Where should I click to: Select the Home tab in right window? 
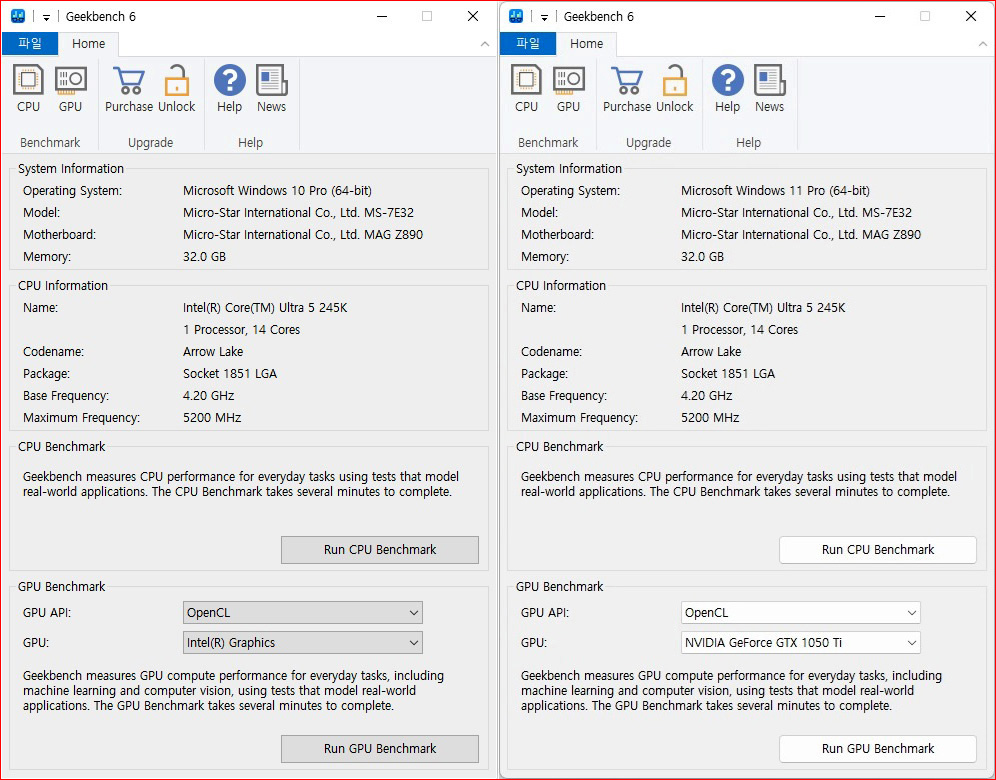pos(586,43)
